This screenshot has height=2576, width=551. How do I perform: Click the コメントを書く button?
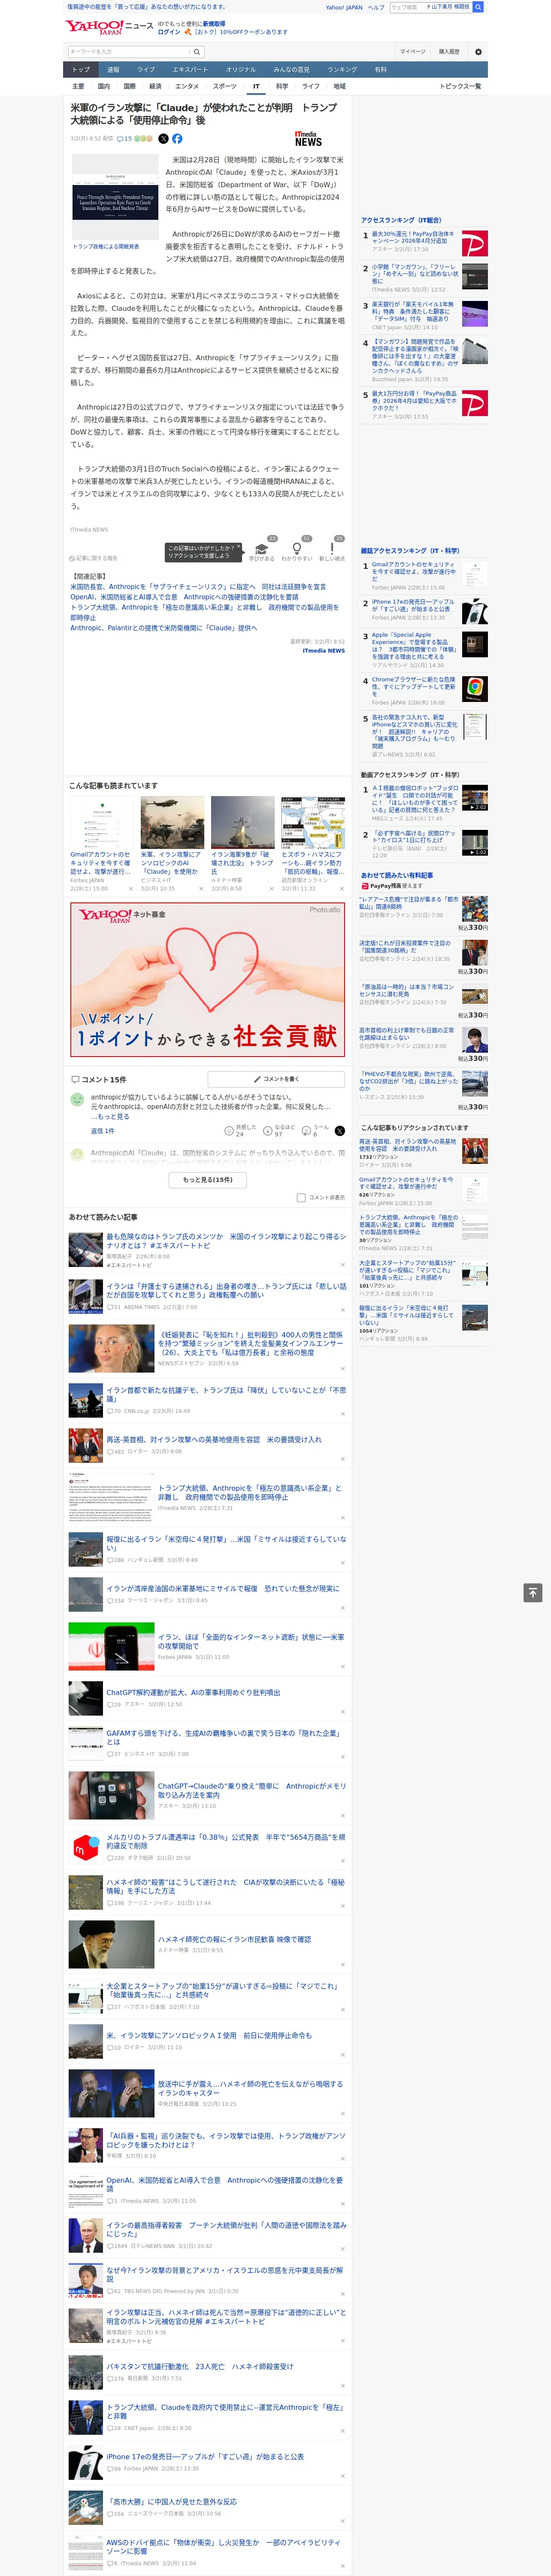(276, 1079)
